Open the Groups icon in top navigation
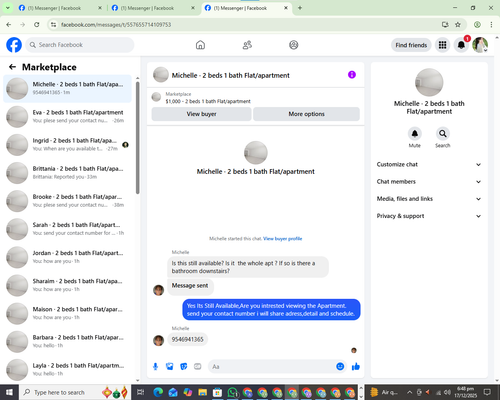Viewport: 500px width, 400px height. [x=294, y=45]
